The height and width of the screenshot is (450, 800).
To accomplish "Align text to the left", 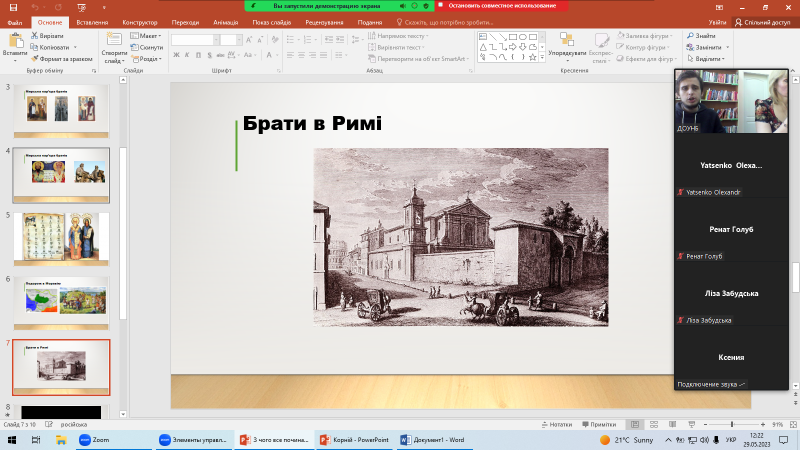I will point(290,55).
